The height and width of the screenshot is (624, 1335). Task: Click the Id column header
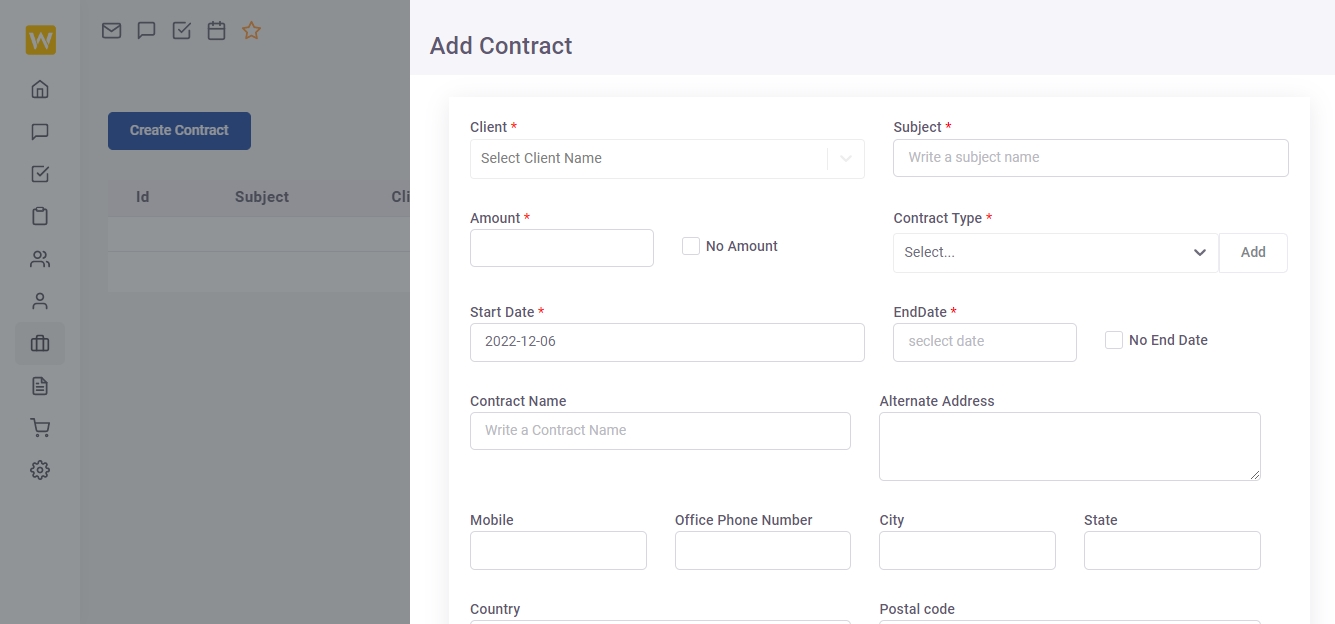tap(143, 197)
